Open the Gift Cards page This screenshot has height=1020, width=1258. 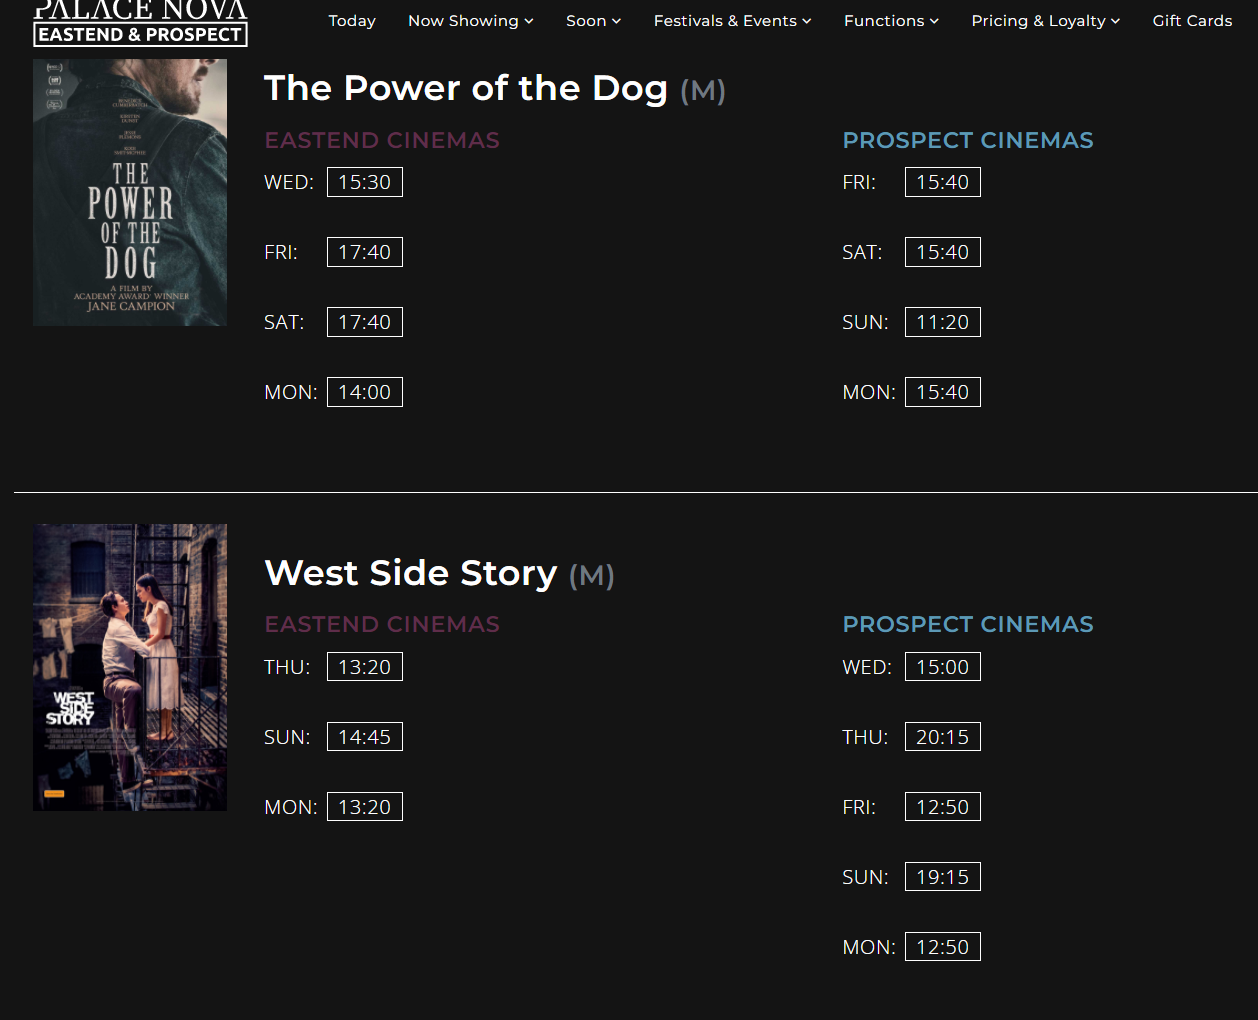(x=1192, y=21)
